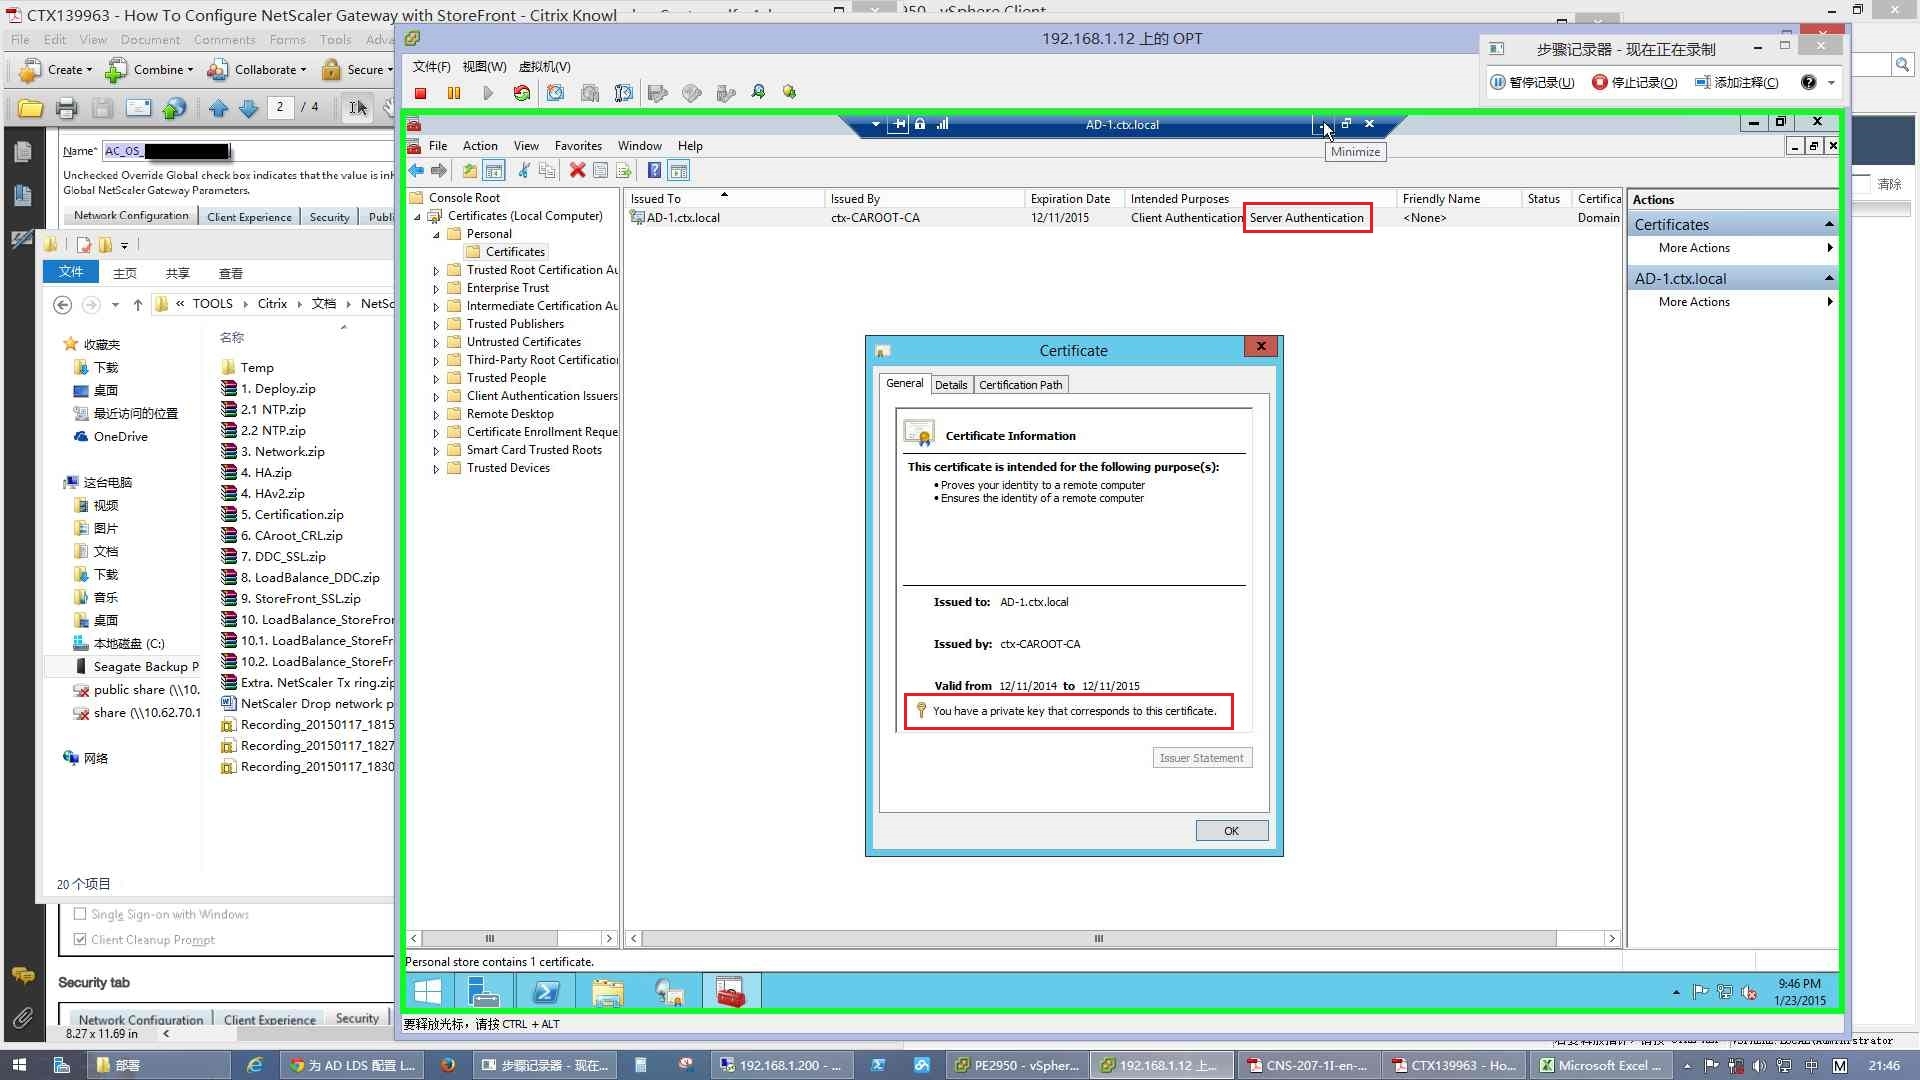The image size is (1920, 1080).
Task: Toggle Client Cleanup Prompt checkbox
Action: coord(80,939)
